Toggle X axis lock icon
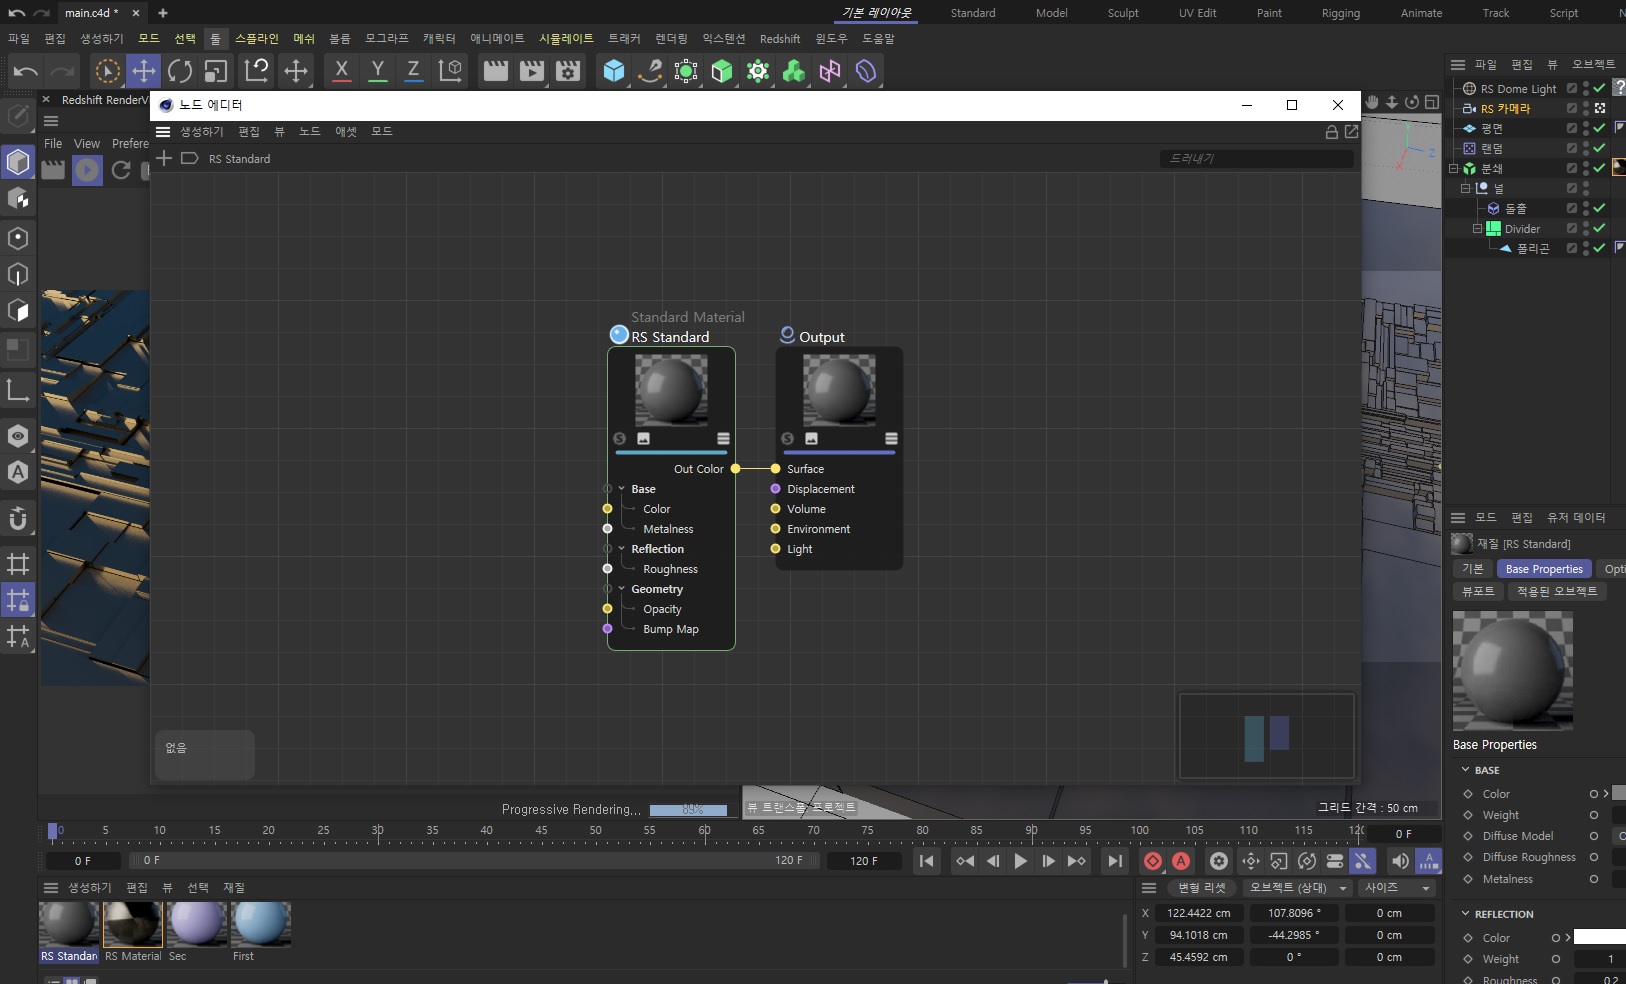The width and height of the screenshot is (1626, 984). [x=341, y=71]
